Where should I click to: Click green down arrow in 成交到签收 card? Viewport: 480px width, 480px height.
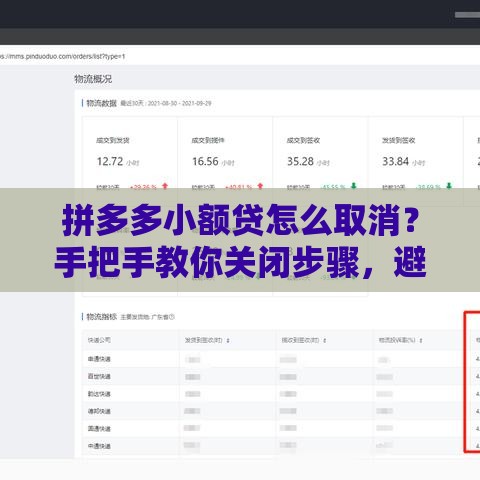tap(354, 186)
